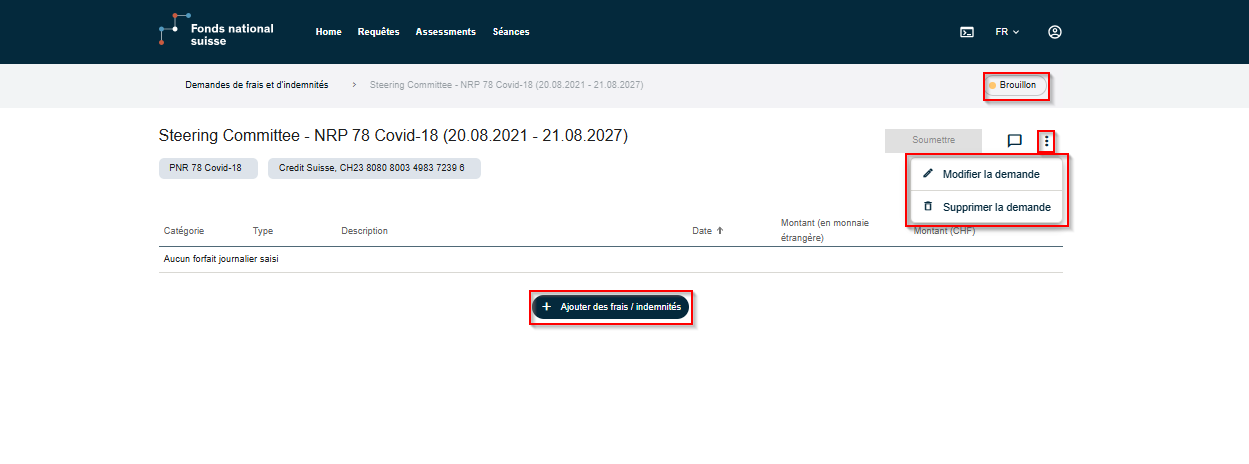
Task: Click the plus icon on the add expenses button
Action: click(x=547, y=307)
